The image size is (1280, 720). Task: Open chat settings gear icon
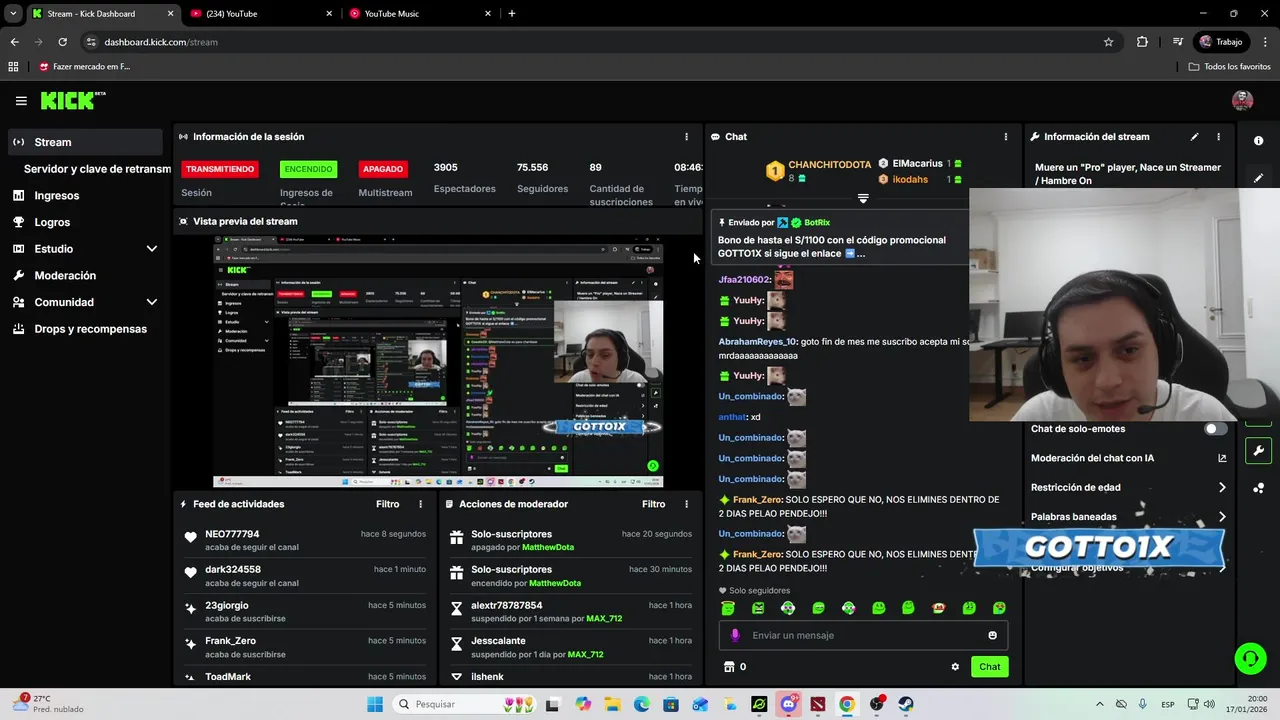pos(955,667)
